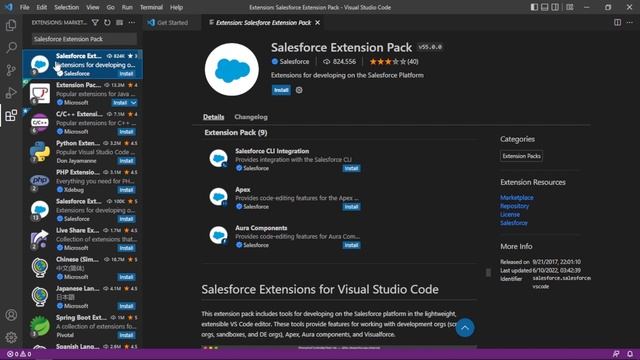Install Salesforce CLI Integration
The image size is (640, 360).
pos(351,168)
